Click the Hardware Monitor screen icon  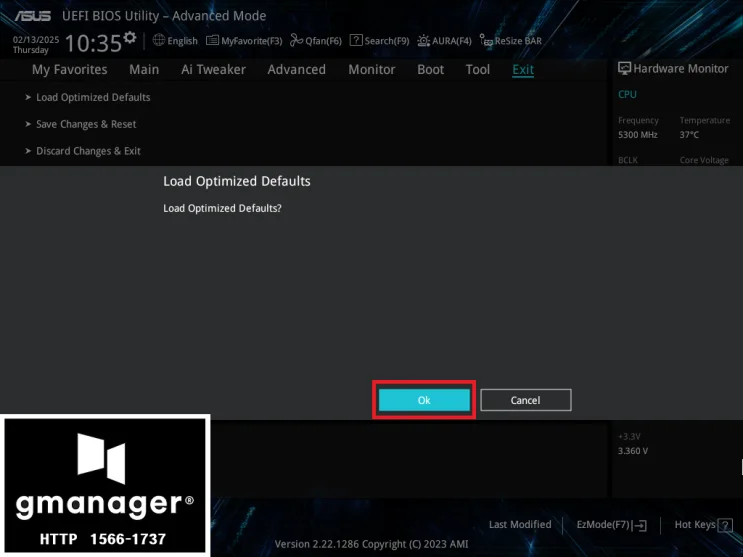625,69
